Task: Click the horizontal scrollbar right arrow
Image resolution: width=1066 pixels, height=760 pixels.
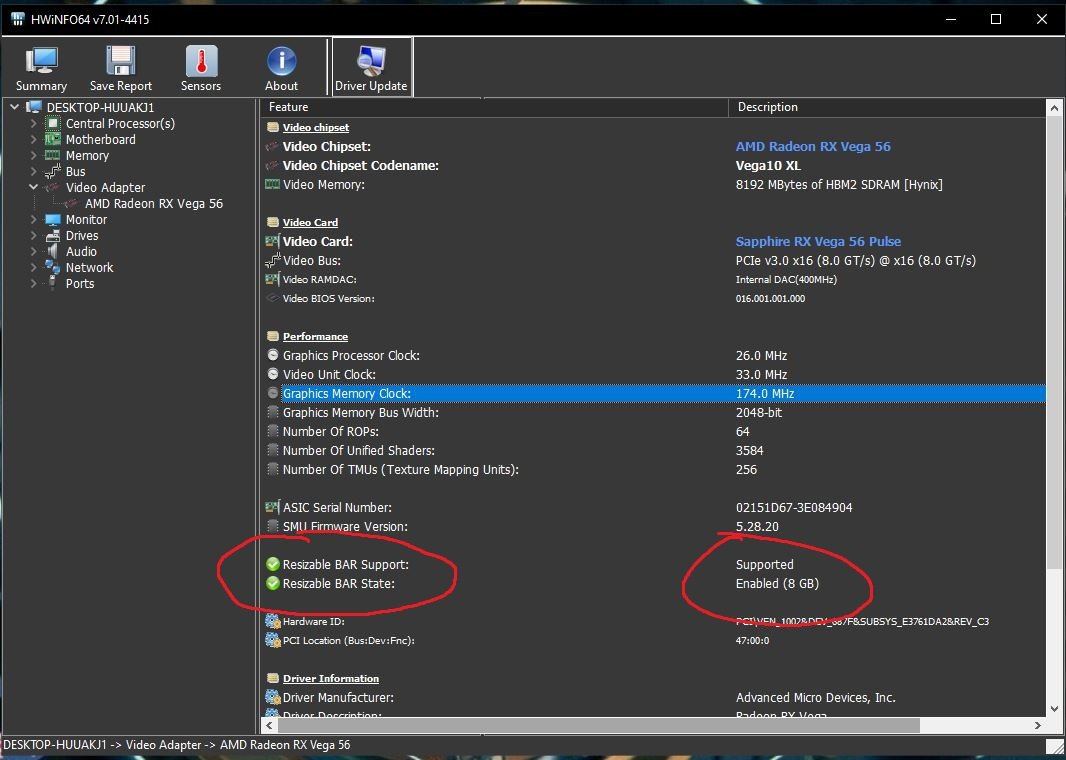Action: tap(1038, 725)
